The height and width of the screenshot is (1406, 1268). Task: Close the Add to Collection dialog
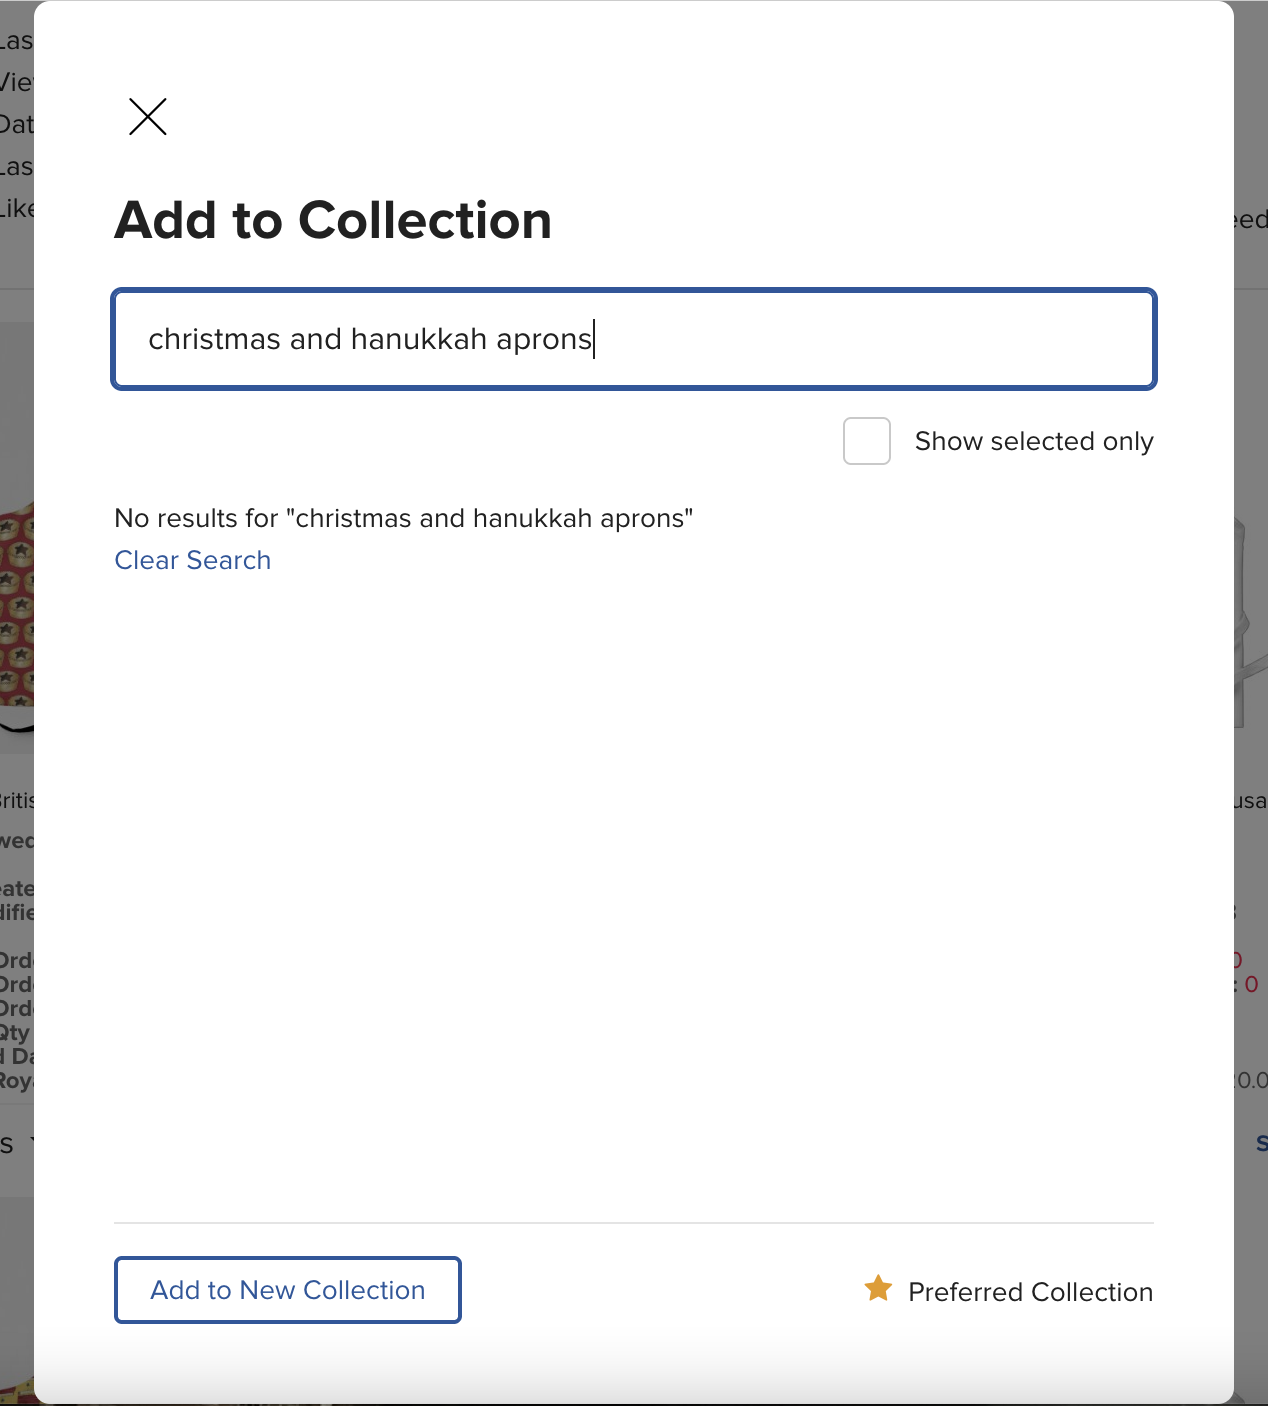[x=148, y=117]
